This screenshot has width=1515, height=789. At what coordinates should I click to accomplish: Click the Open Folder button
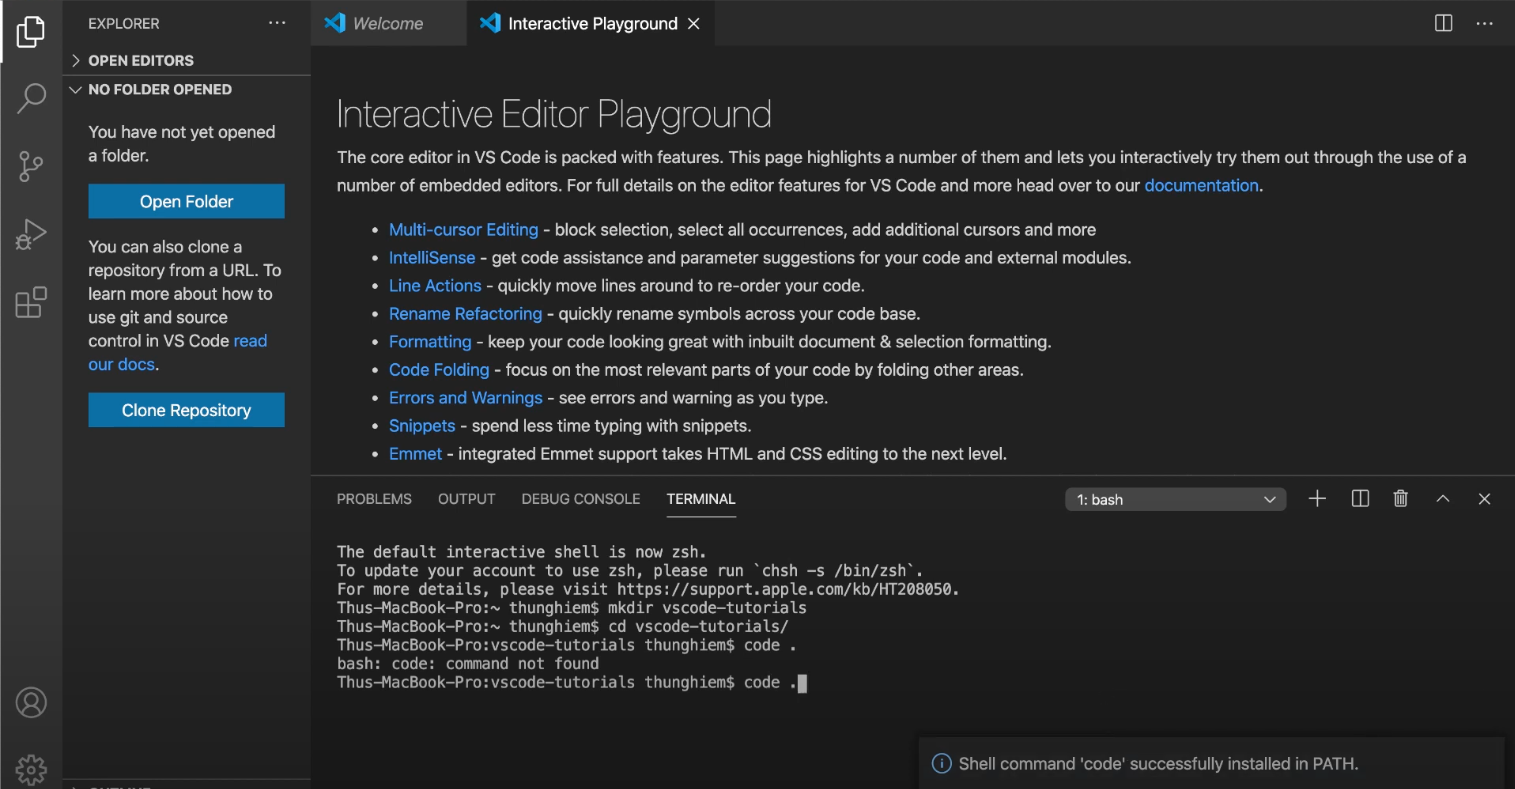[186, 201]
